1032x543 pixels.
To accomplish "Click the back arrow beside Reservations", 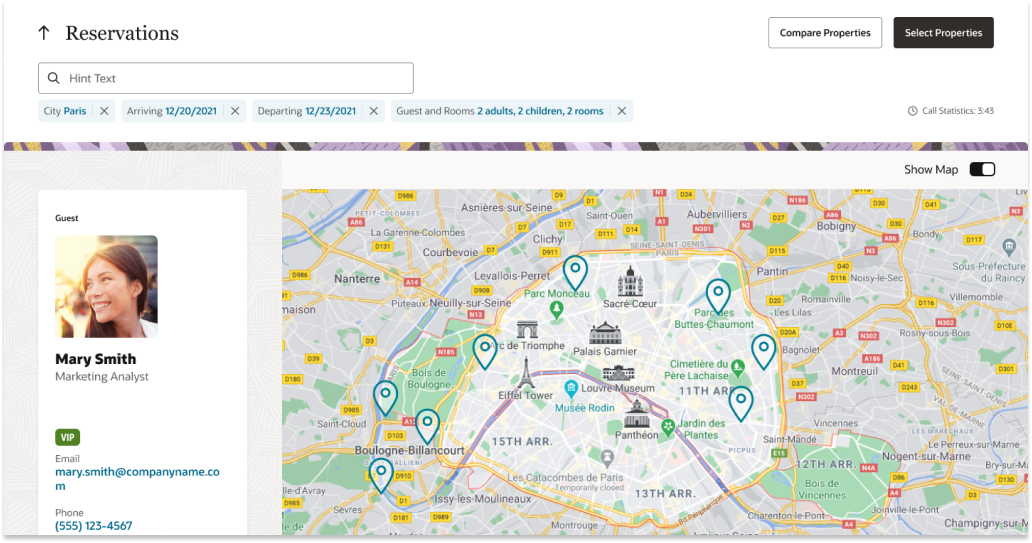I will (x=44, y=33).
